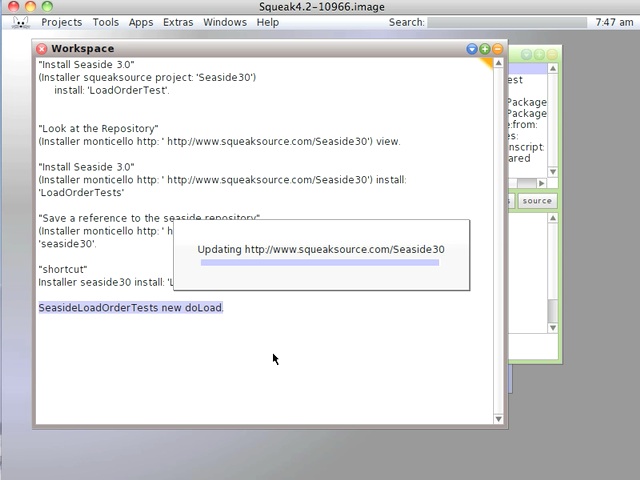
Task: Click the source button in green window
Action: click(537, 201)
